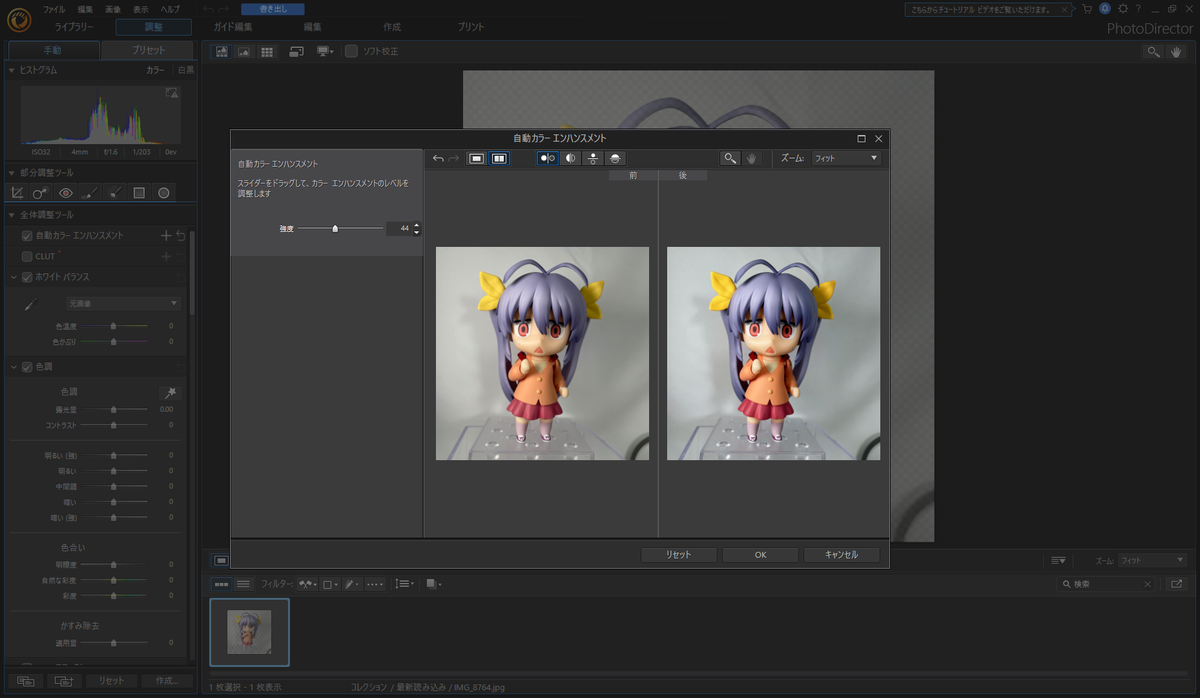Screen dimensions: 1200x698
Task: Collapse the ヒストグラム section
Action: pyautogui.click(x=11, y=70)
